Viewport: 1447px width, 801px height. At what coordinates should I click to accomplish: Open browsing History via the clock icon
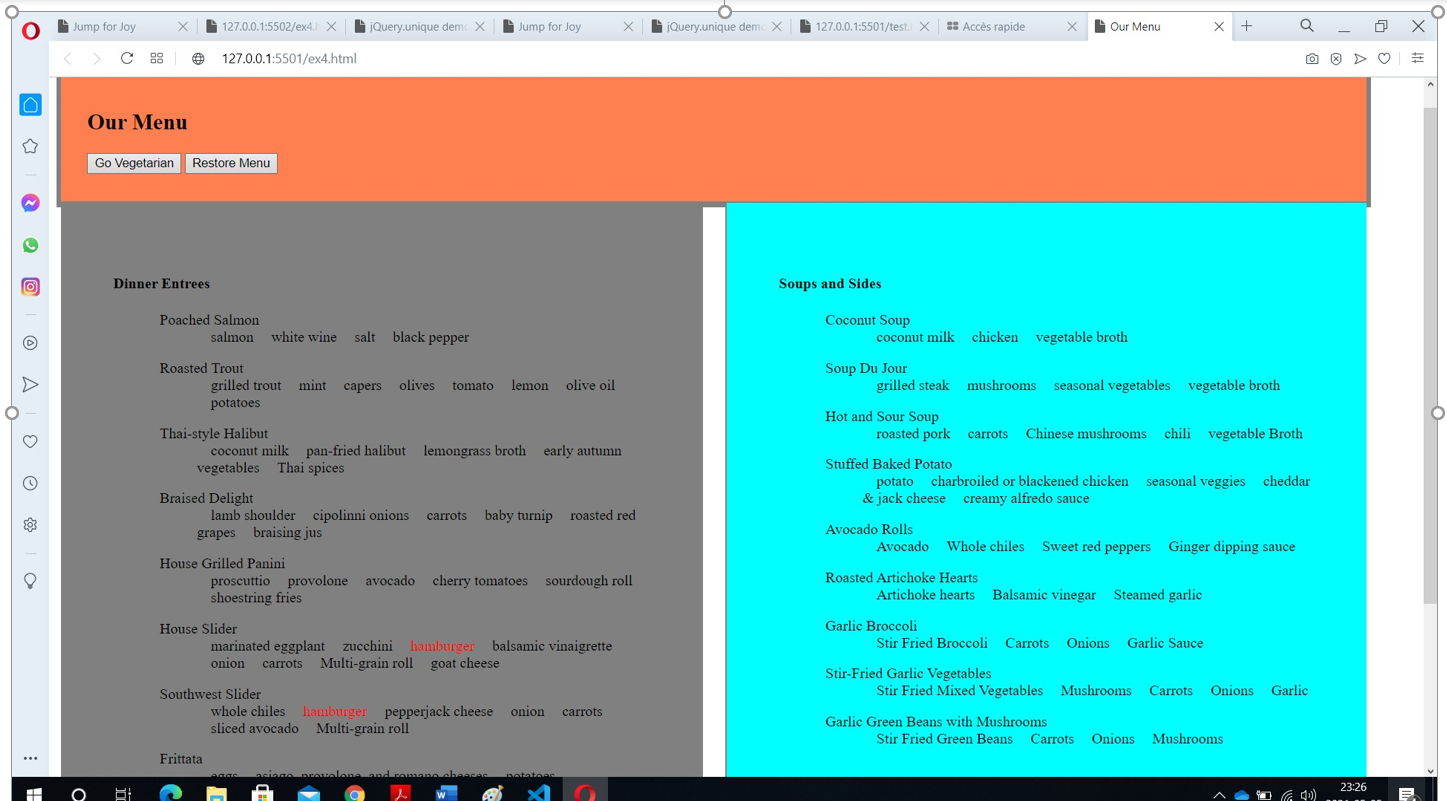30,483
